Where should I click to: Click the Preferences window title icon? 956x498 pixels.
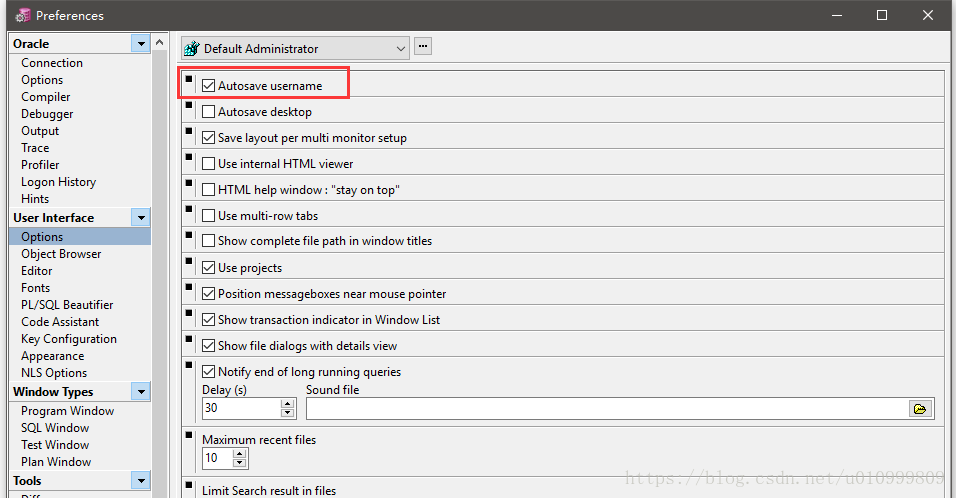(23, 15)
